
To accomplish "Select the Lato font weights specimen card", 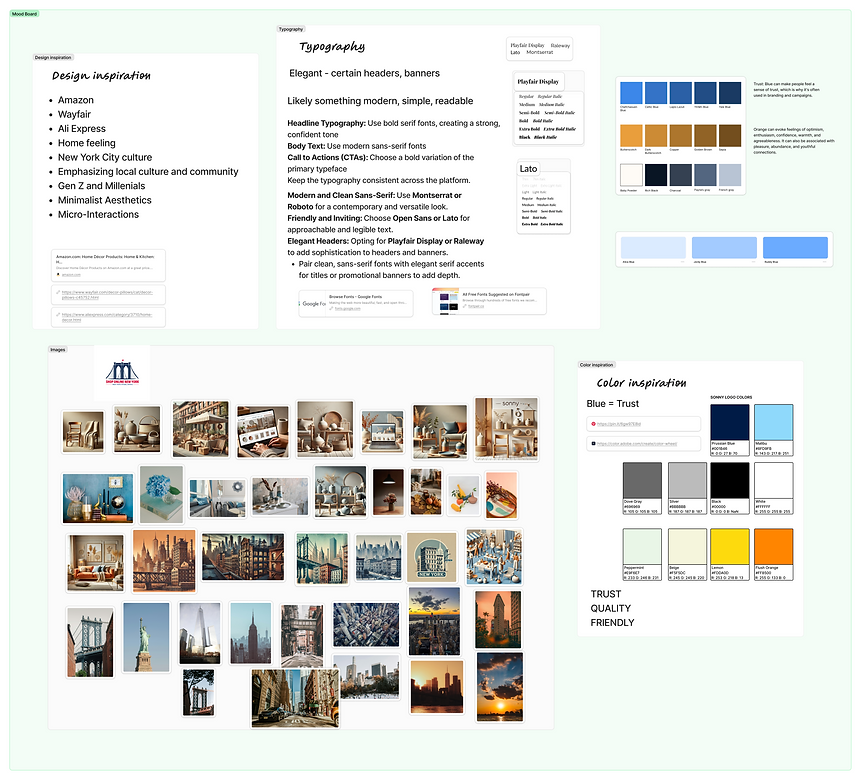I will [544, 197].
